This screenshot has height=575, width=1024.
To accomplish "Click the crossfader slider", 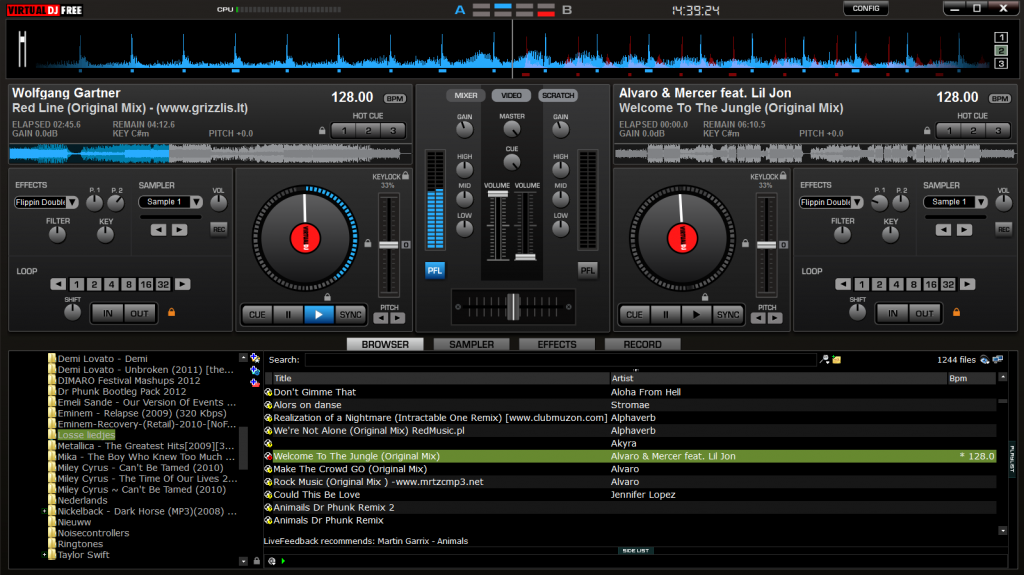I will [x=513, y=306].
